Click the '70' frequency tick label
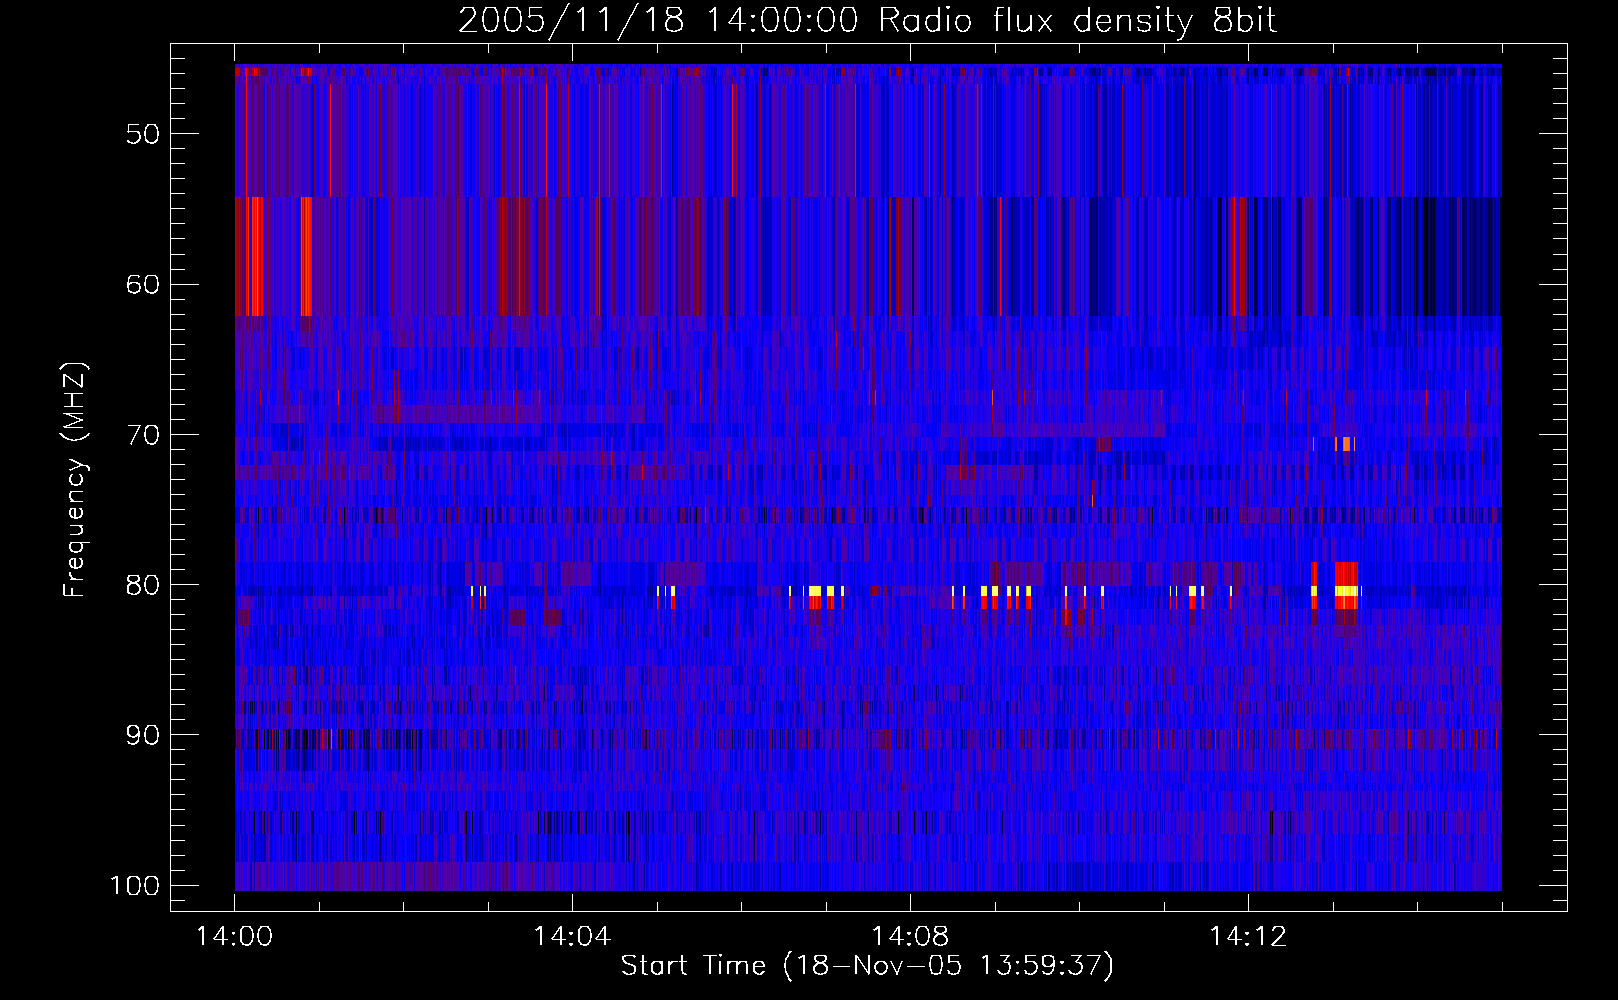Viewport: 1618px width, 1000px height. coord(143,435)
